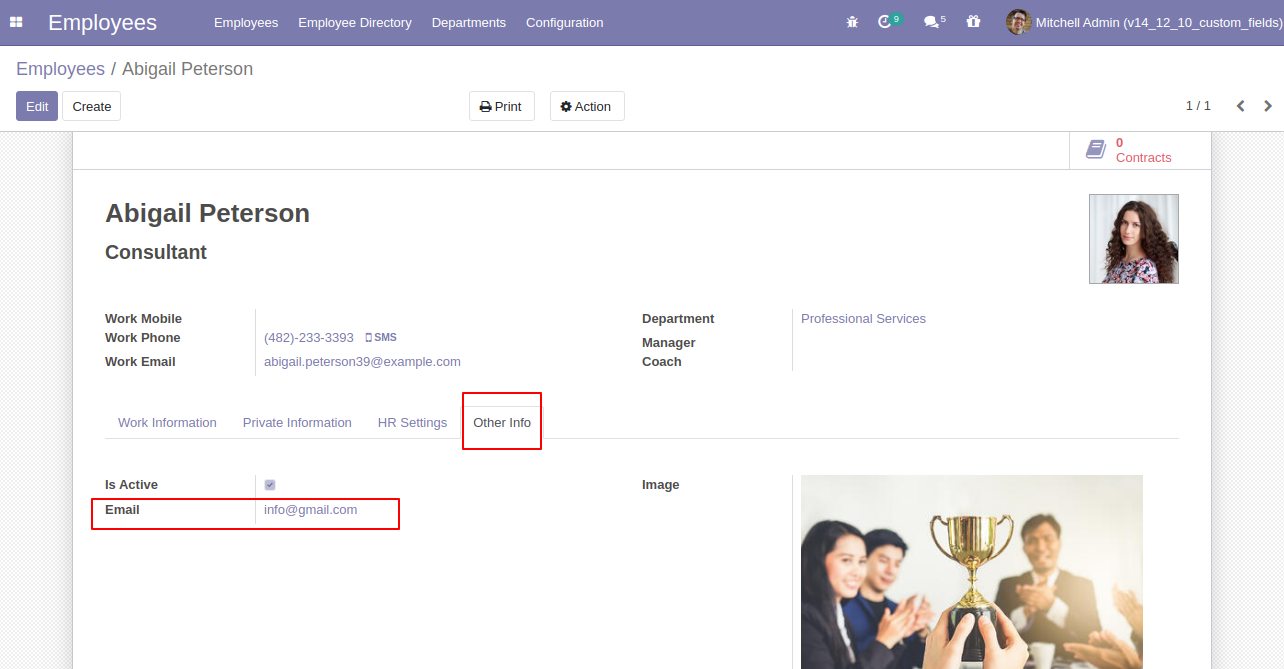Click work email abigail.peterson39@example.com

(362, 362)
